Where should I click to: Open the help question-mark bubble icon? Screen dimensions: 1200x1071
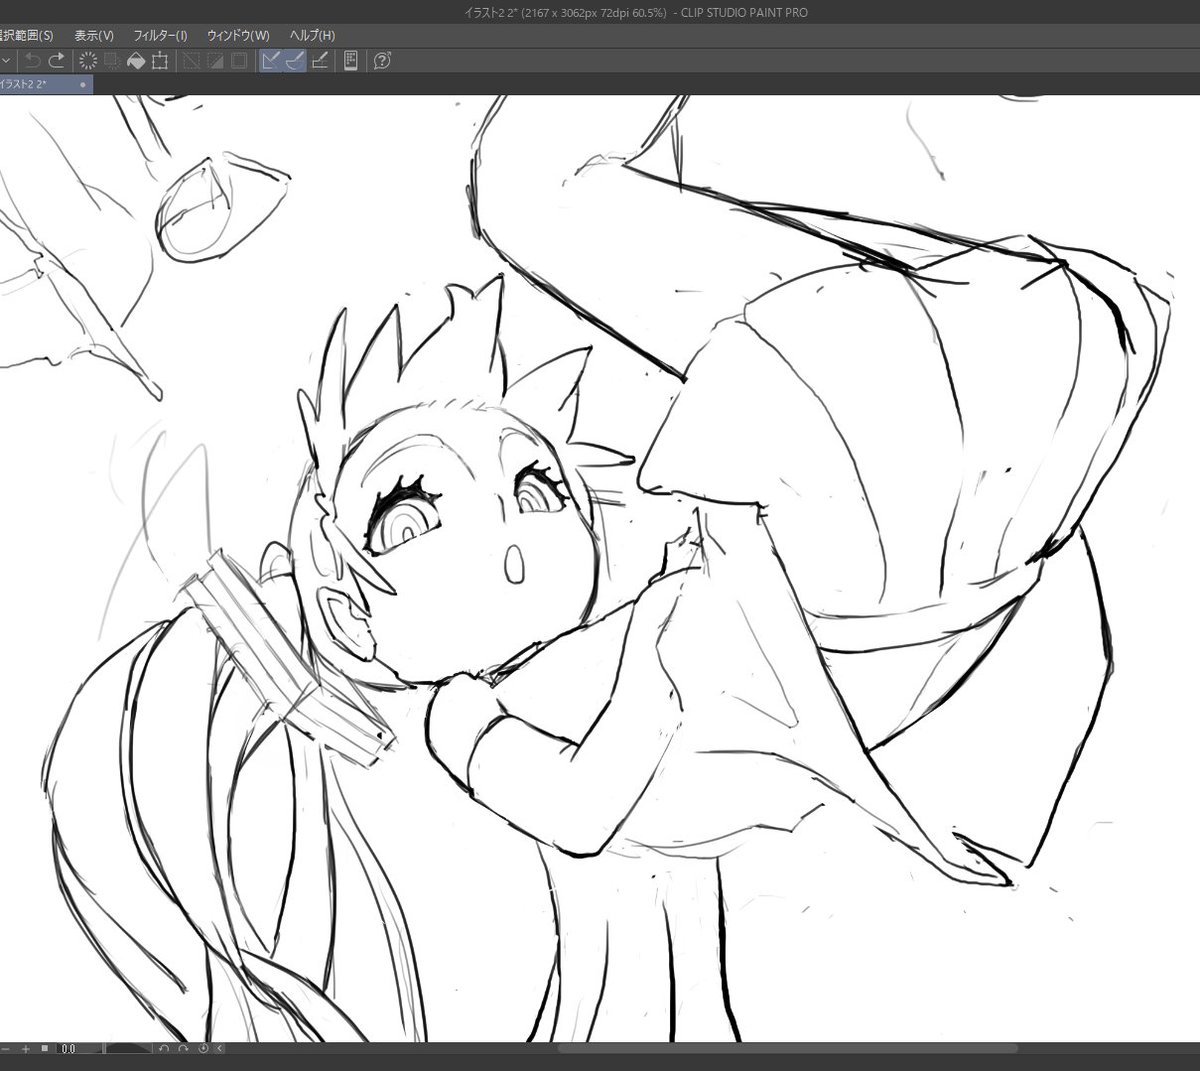(381, 61)
